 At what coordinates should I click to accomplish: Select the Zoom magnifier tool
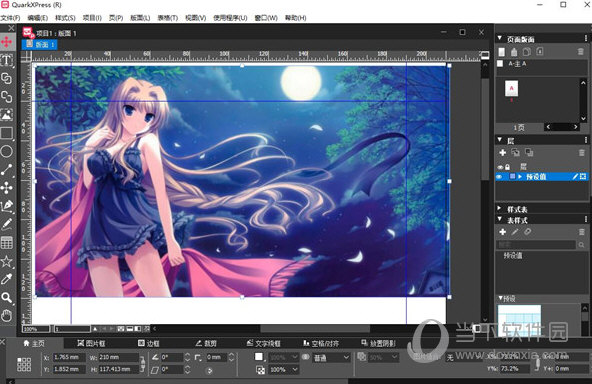[7, 298]
